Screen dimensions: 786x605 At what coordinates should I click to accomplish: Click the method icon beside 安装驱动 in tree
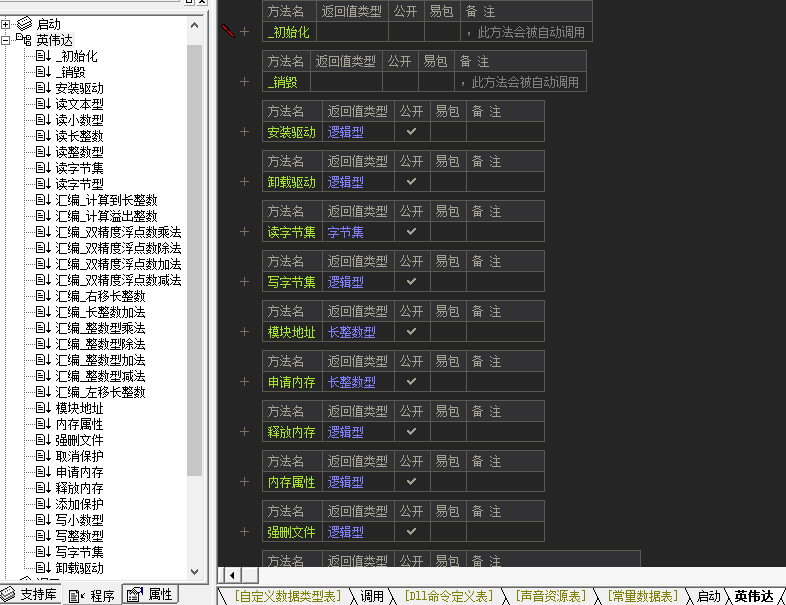42,88
